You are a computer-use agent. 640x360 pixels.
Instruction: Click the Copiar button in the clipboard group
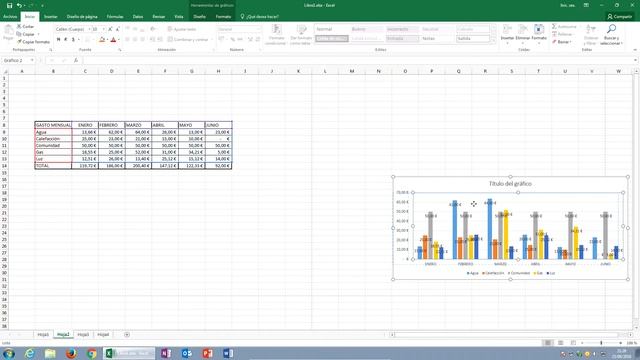(x=26, y=34)
